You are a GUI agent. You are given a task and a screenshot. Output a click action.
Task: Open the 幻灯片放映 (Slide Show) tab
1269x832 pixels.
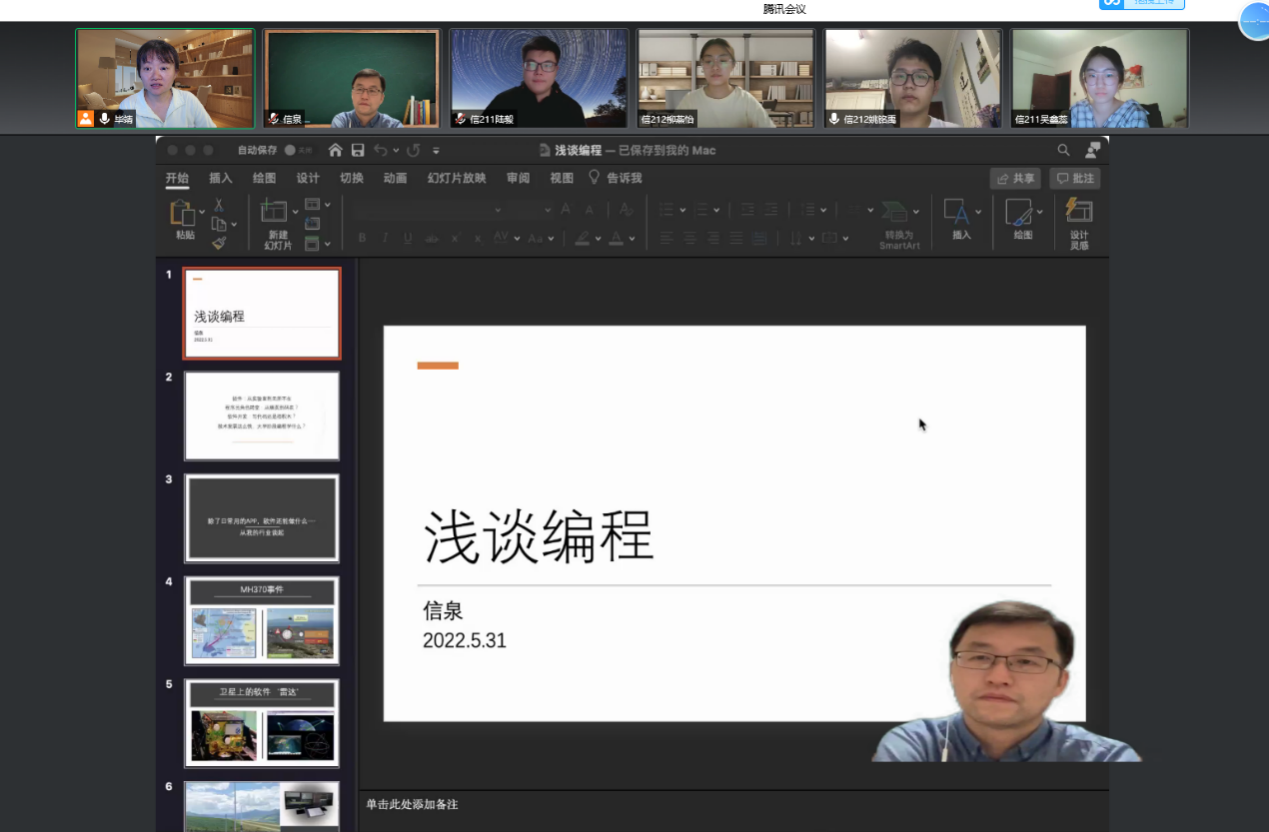click(x=456, y=178)
